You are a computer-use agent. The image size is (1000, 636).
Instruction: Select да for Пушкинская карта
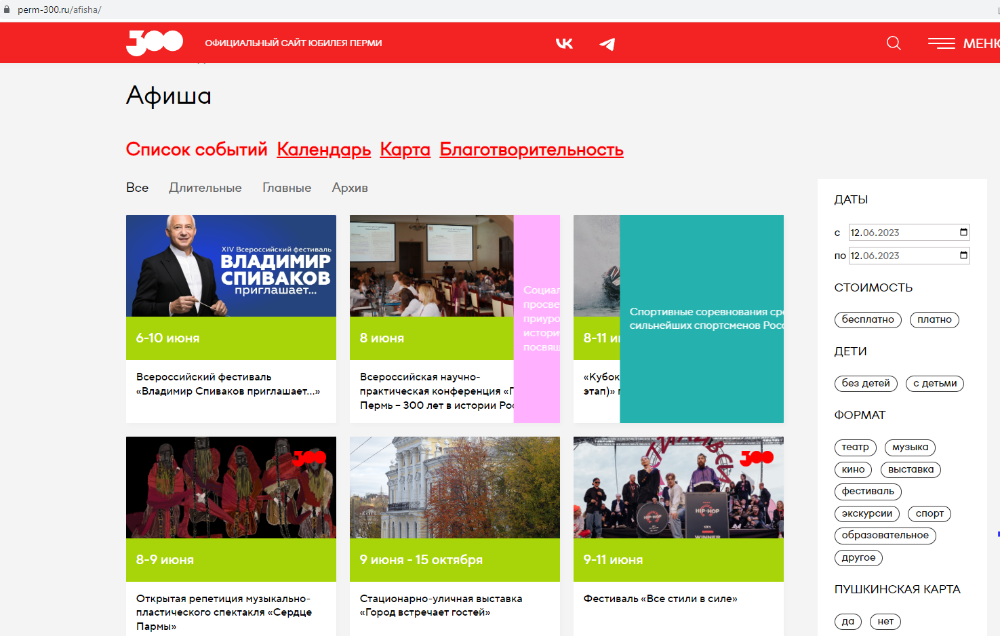coord(848,621)
